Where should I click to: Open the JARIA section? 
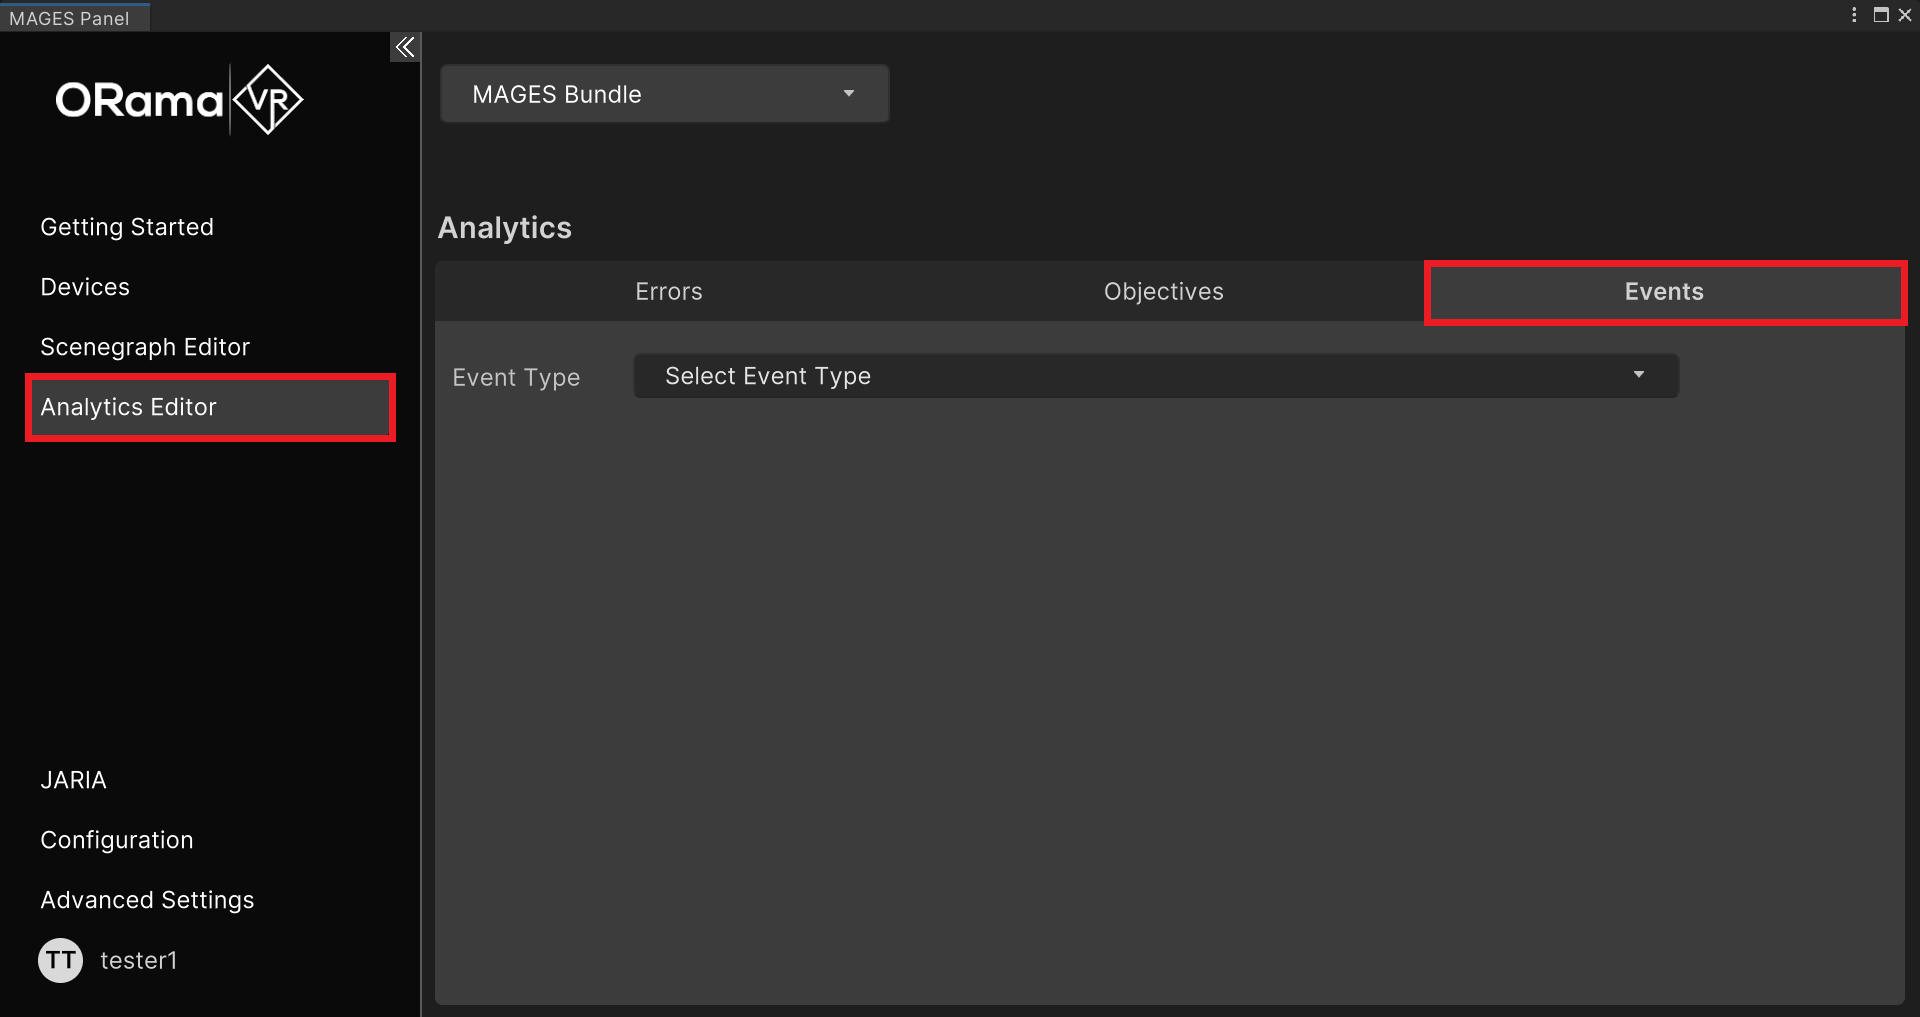point(73,780)
